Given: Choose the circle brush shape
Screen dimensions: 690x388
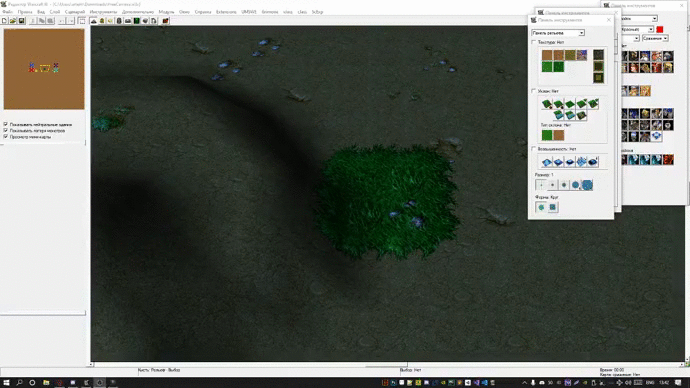Looking at the screenshot, I should pyautogui.click(x=541, y=207).
